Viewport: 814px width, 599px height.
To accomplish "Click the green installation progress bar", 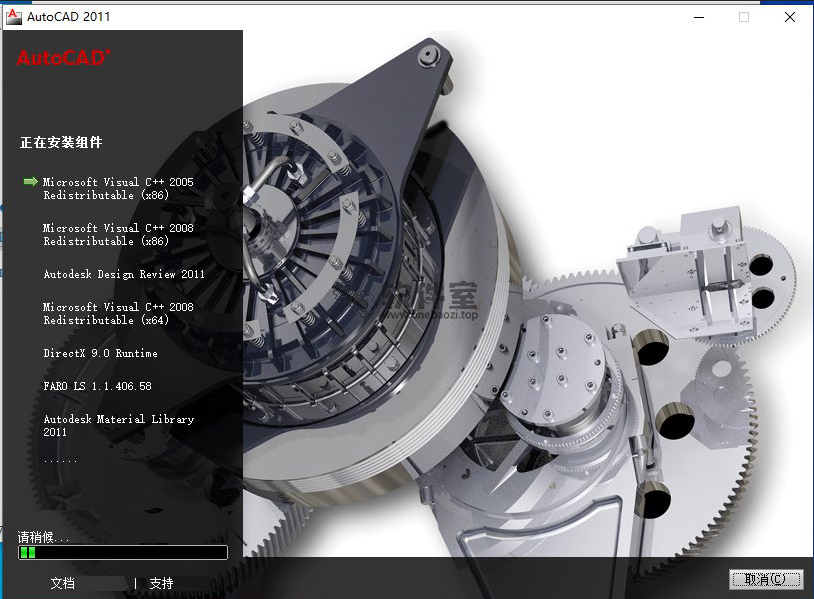I will [122, 552].
